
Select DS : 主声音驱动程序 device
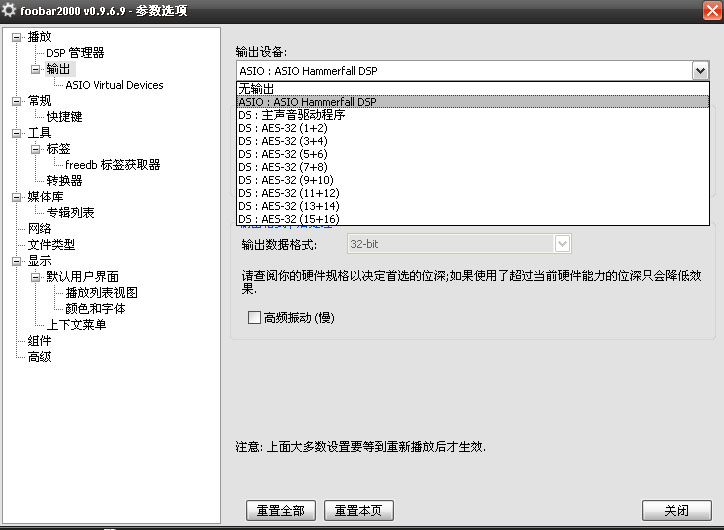point(473,114)
